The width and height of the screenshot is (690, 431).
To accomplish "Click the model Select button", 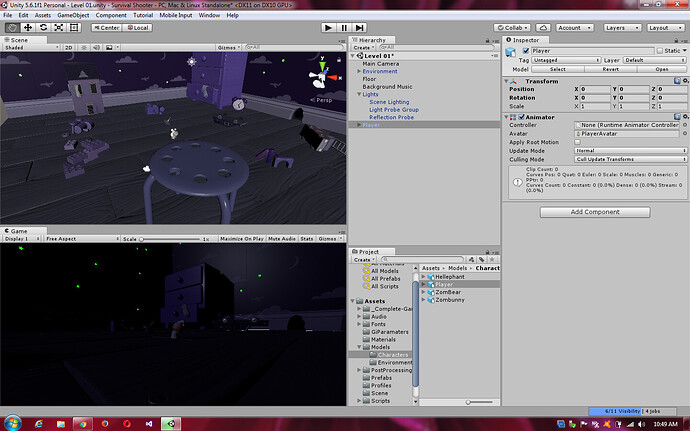I will 558,69.
